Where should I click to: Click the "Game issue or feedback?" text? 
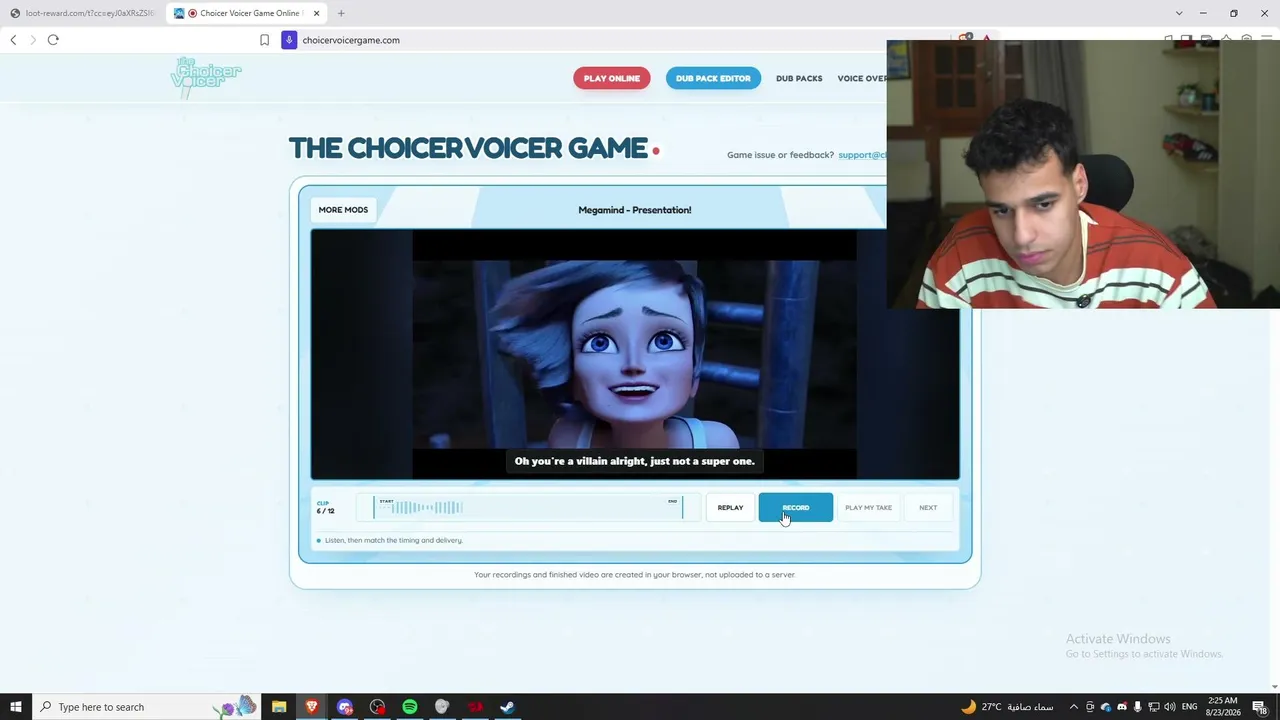click(780, 155)
